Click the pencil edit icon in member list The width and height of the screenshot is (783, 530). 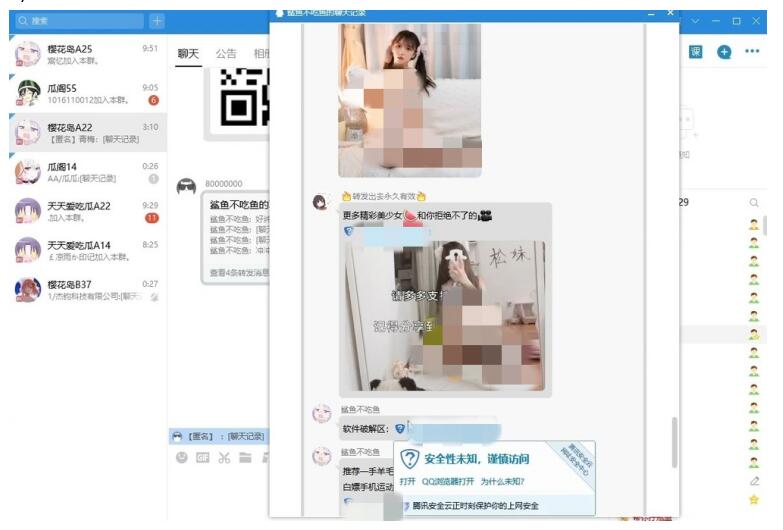[x=754, y=481]
